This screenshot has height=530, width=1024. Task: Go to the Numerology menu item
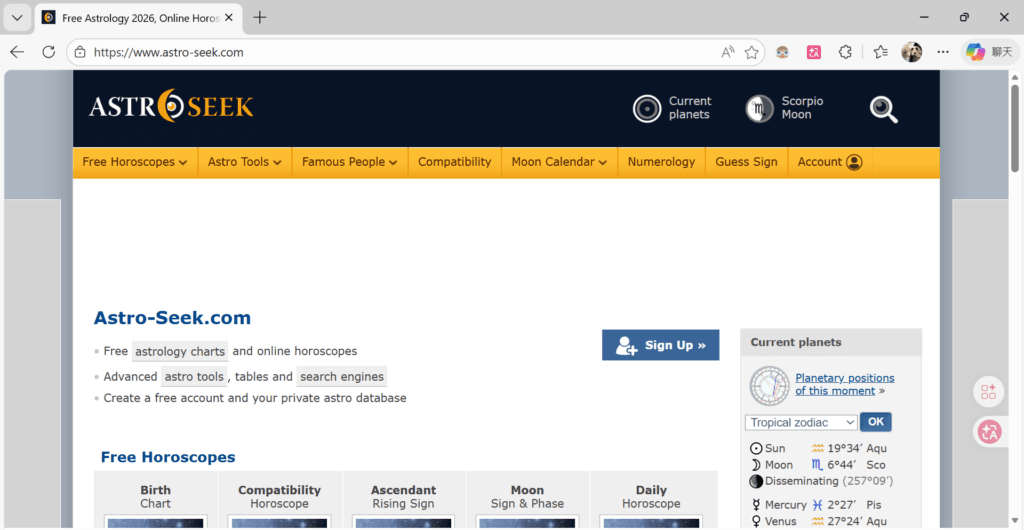pyautogui.click(x=661, y=162)
